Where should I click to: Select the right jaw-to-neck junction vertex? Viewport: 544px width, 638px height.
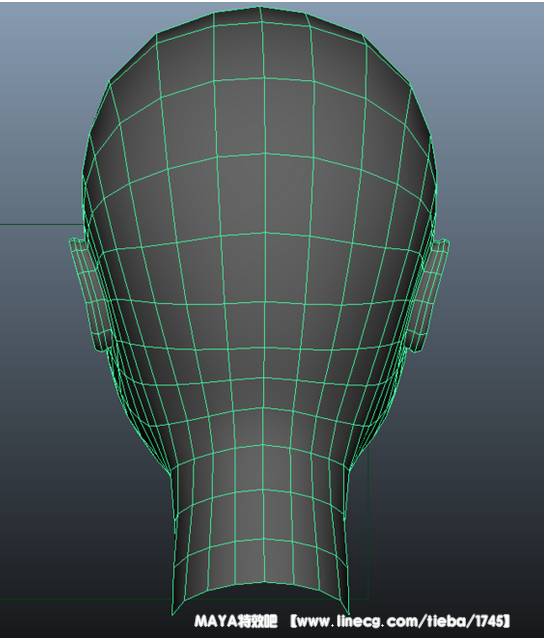pyautogui.click(x=349, y=471)
